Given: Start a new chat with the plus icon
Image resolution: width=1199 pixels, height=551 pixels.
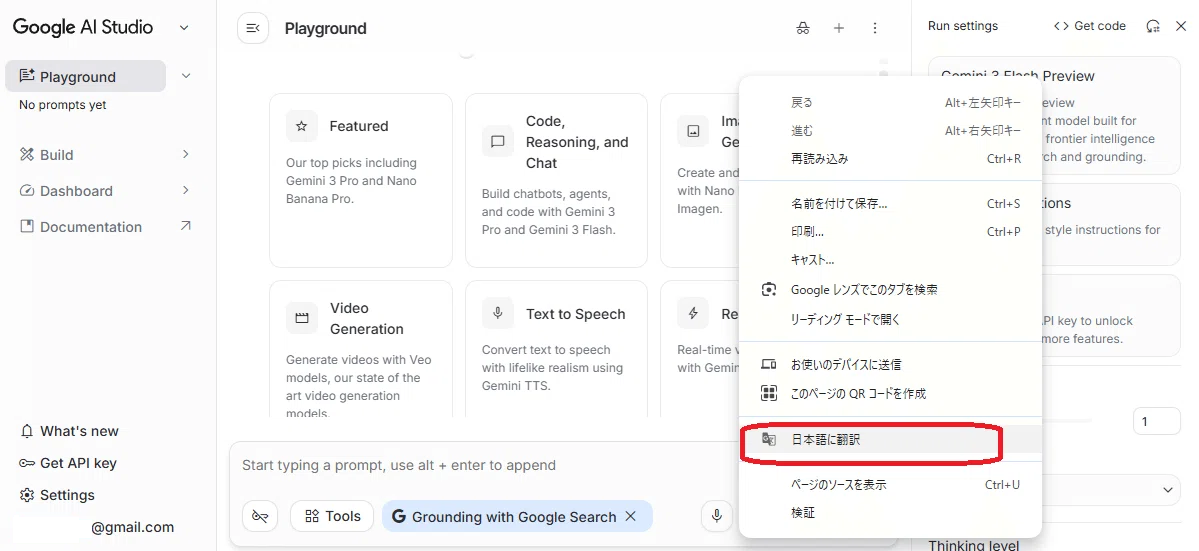Looking at the screenshot, I should [x=839, y=28].
